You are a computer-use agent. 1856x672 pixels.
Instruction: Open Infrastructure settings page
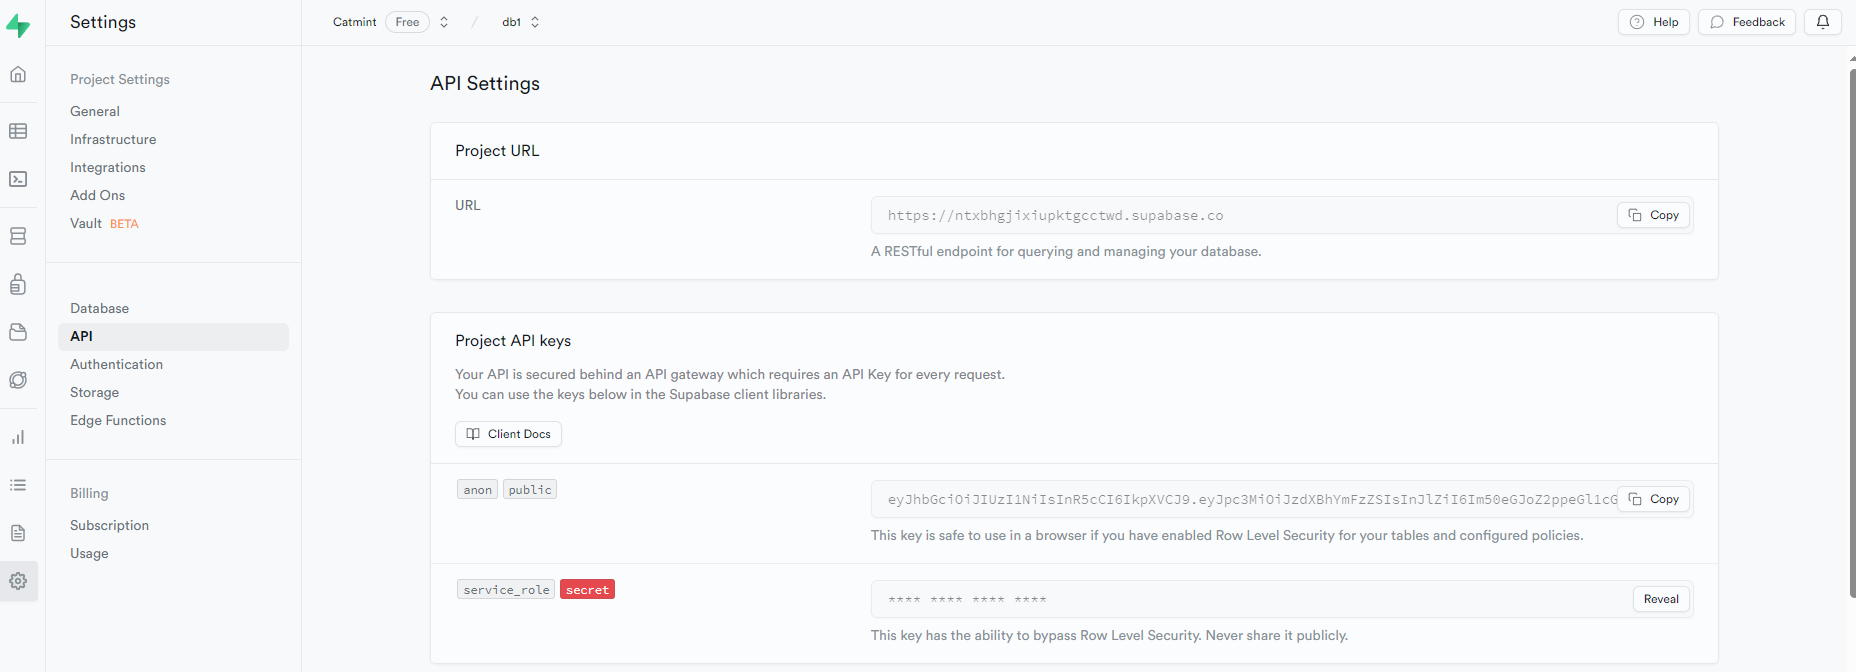tap(113, 139)
